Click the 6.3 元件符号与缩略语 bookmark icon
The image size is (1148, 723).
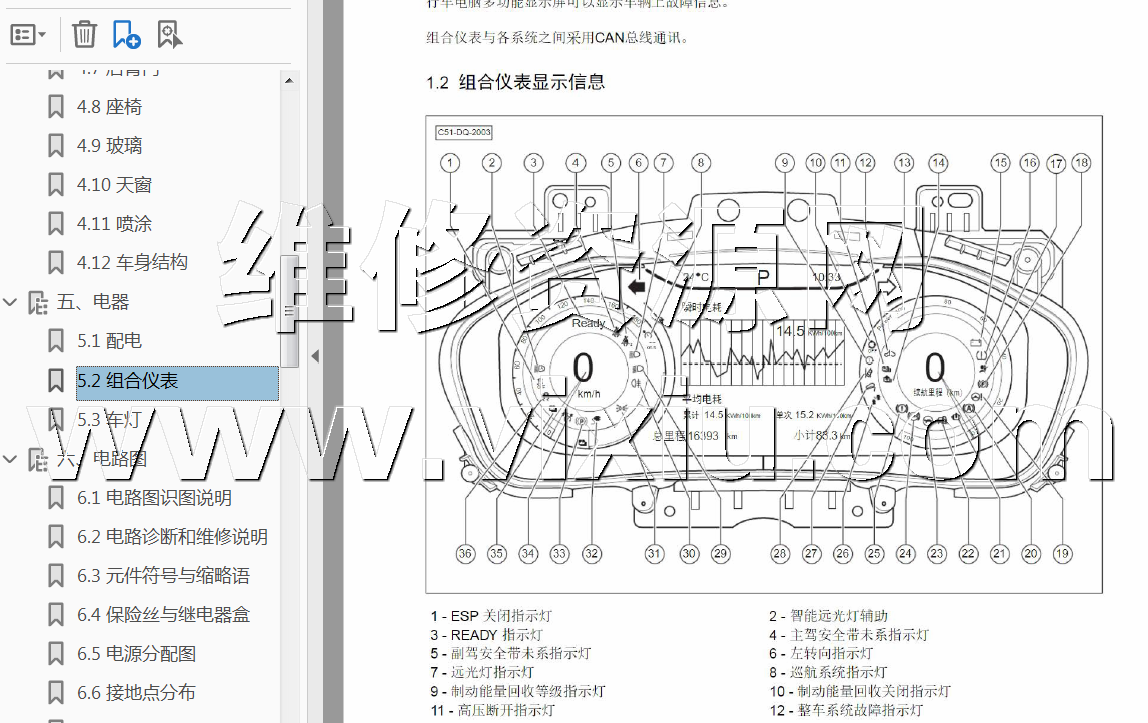pos(57,576)
